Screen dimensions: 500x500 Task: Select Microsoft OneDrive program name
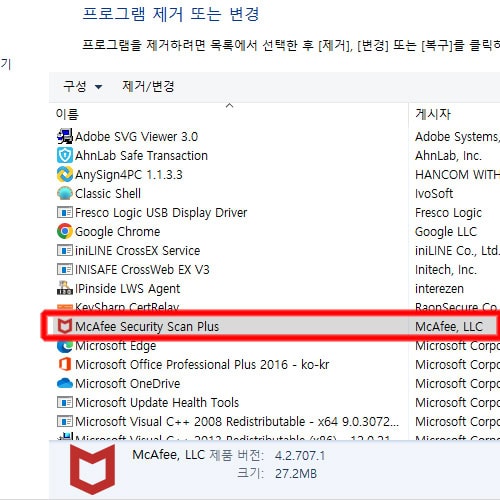tap(127, 384)
